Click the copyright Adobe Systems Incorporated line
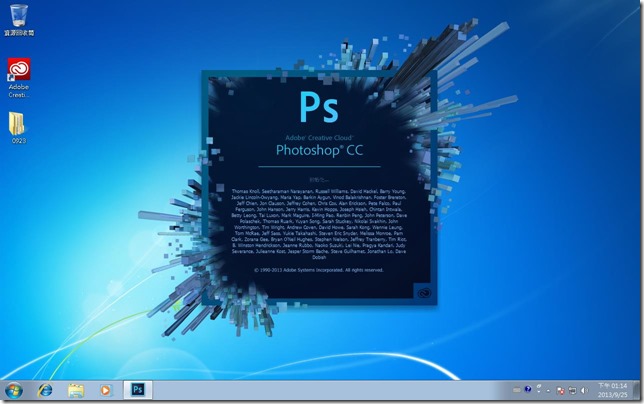 pos(319,270)
